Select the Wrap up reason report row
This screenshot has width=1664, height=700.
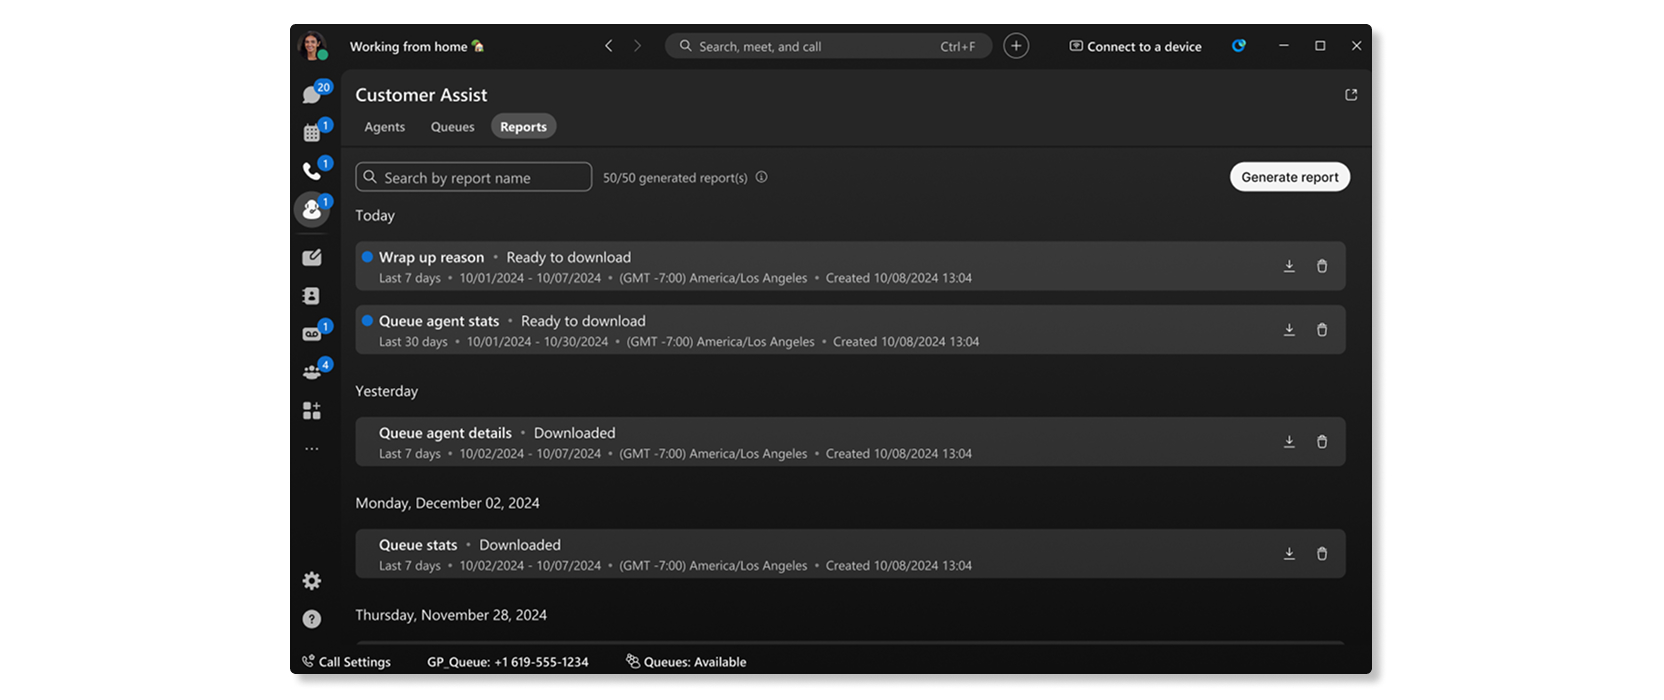coord(850,266)
